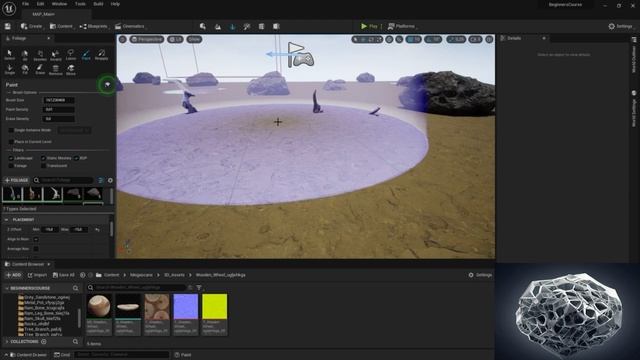Open the editor Settings button
Screen dimensions: 640x360
click(620, 26)
